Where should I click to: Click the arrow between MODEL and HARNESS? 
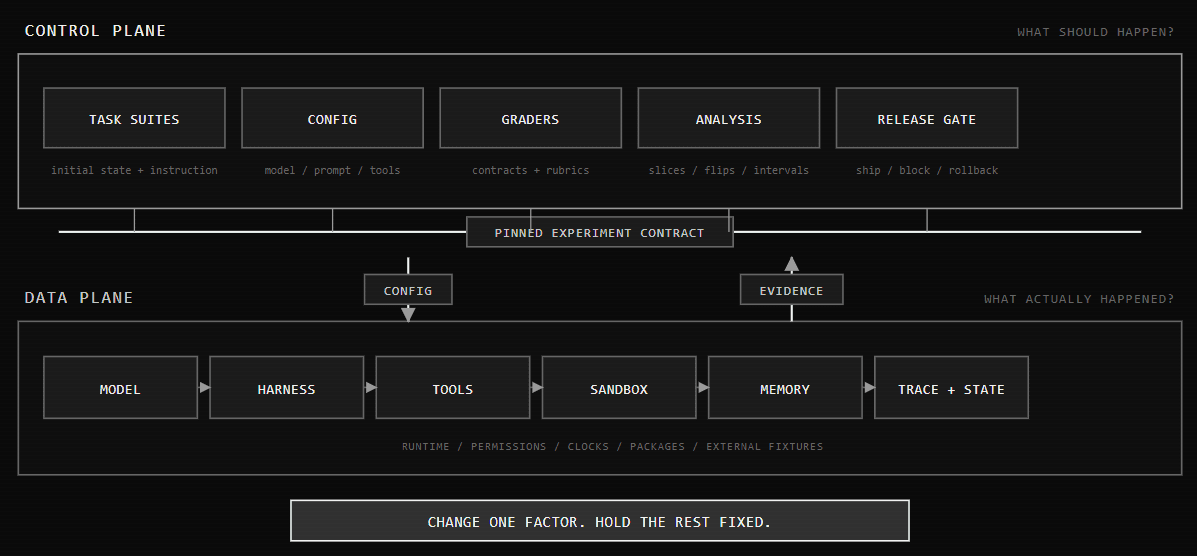point(204,387)
